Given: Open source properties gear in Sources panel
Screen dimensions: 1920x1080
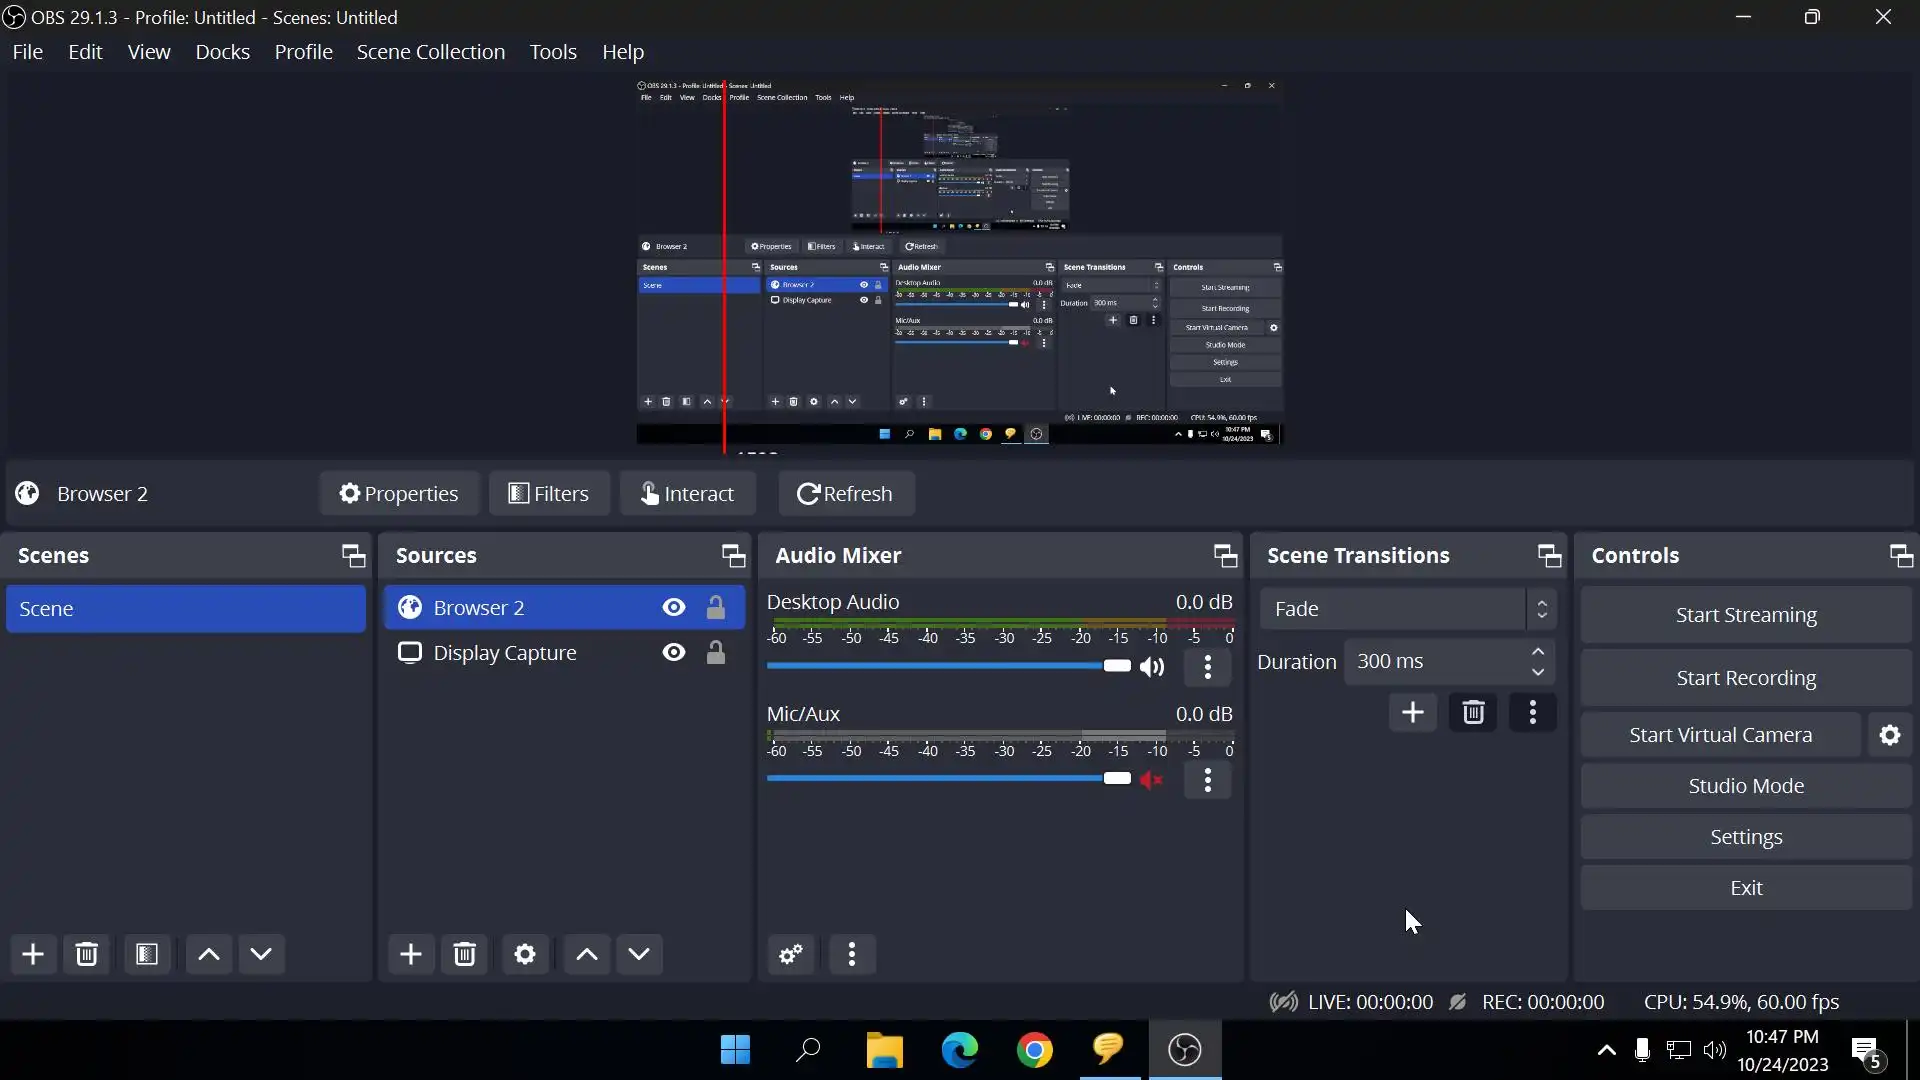Looking at the screenshot, I should point(525,954).
